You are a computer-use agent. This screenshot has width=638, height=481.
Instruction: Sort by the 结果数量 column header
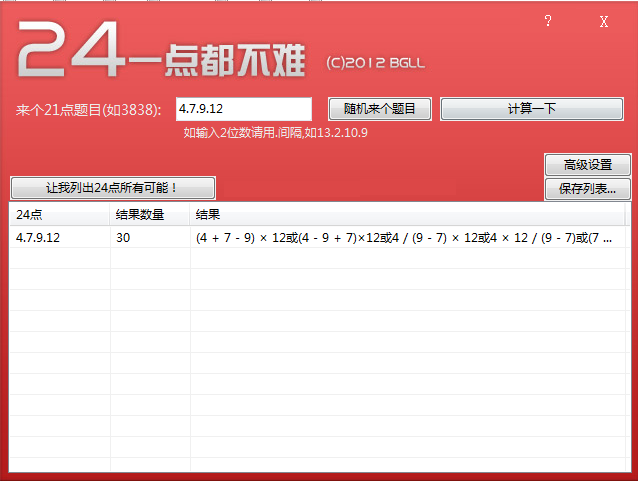point(150,214)
